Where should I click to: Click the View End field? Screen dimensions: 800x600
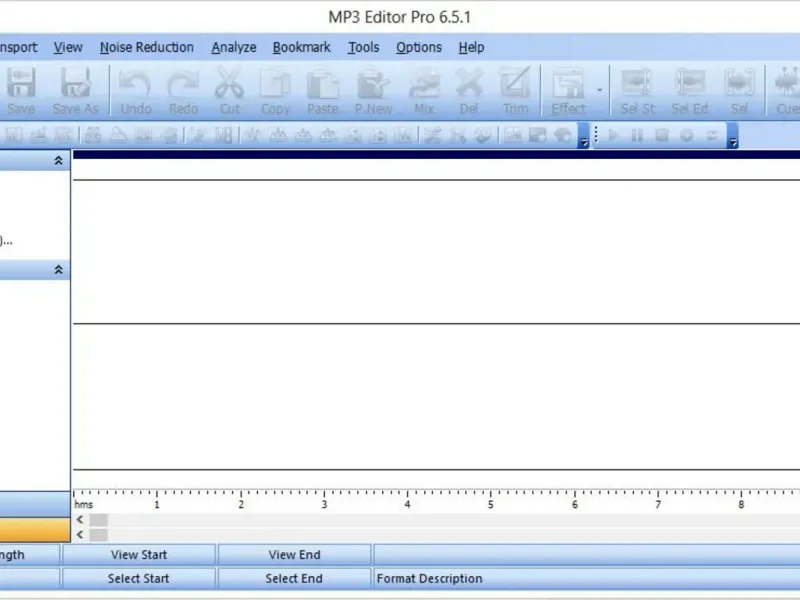pos(294,555)
